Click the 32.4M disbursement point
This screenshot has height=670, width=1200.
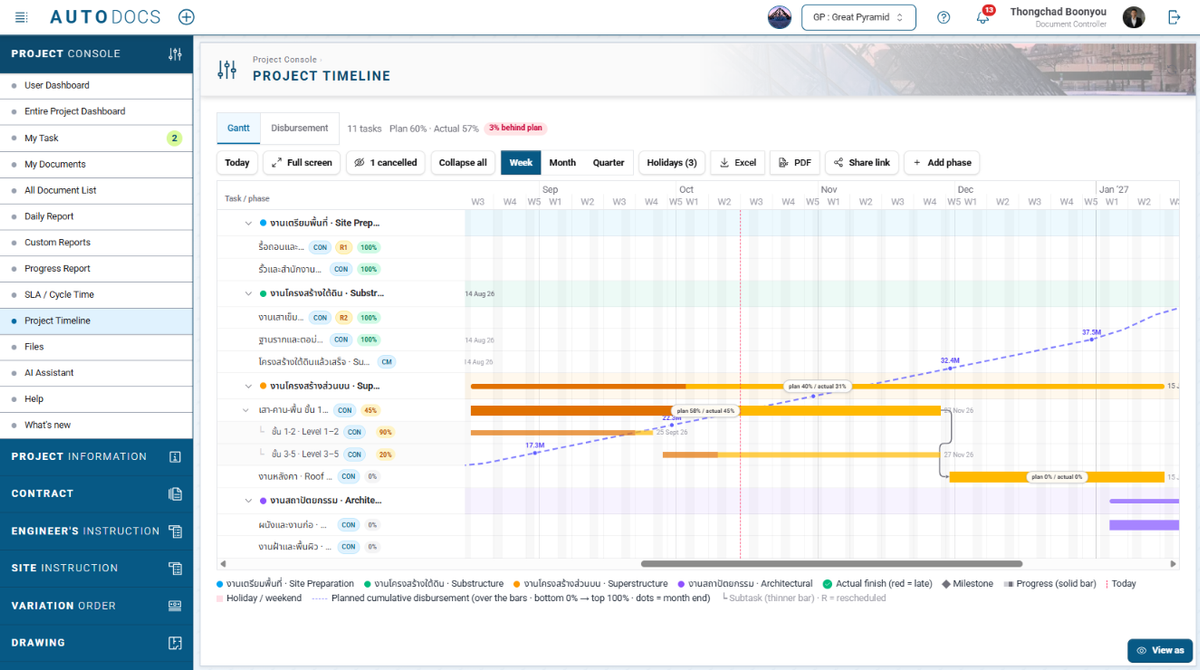(x=950, y=368)
